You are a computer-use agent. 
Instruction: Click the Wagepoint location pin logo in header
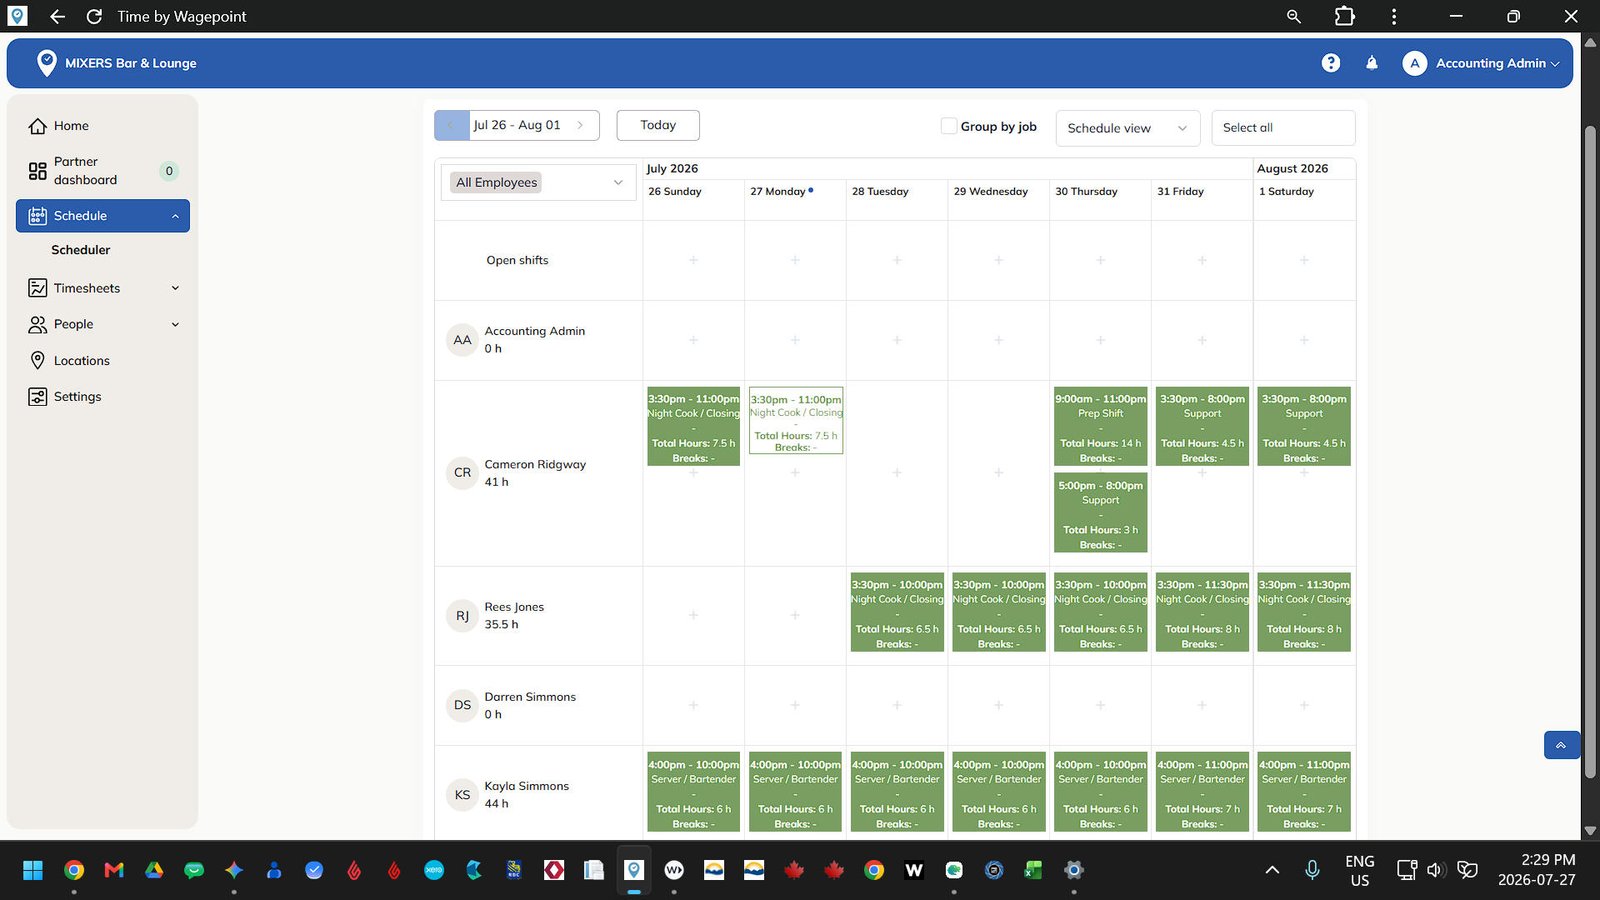click(46, 63)
